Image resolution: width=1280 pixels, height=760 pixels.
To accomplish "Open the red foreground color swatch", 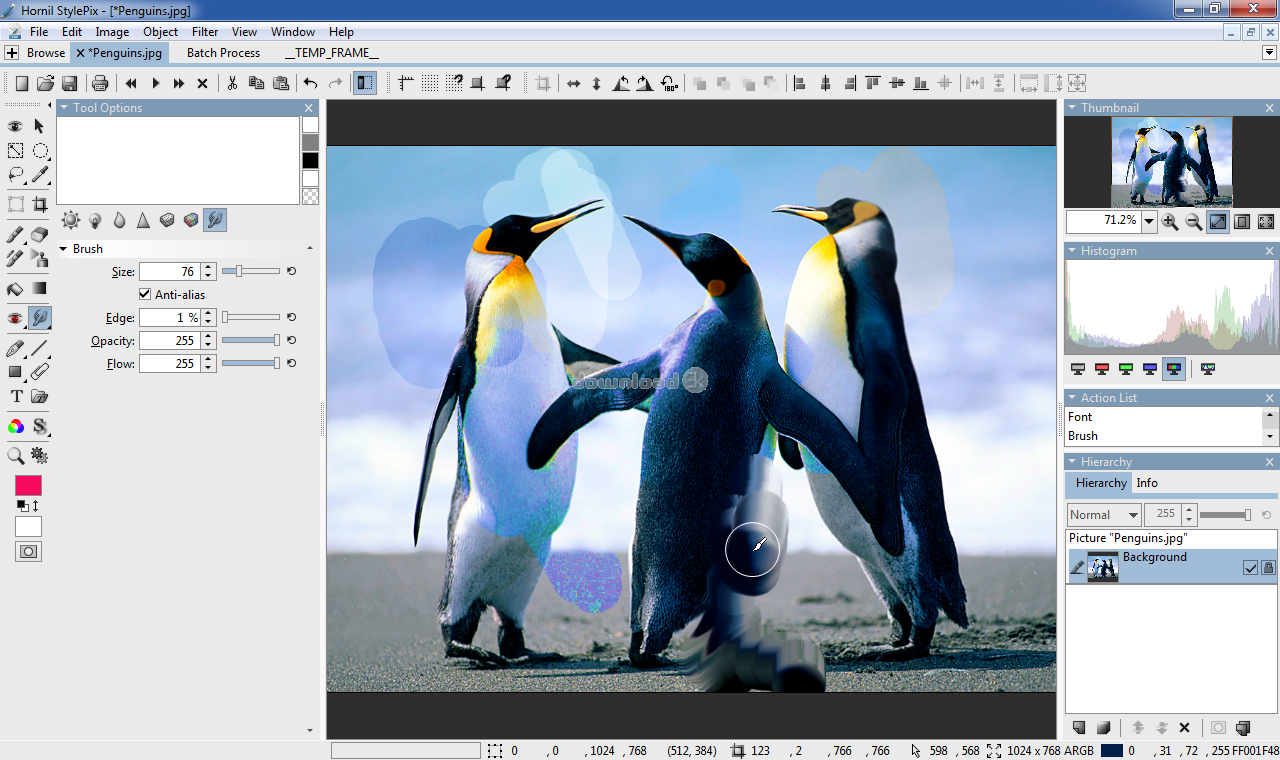I will coord(28,485).
